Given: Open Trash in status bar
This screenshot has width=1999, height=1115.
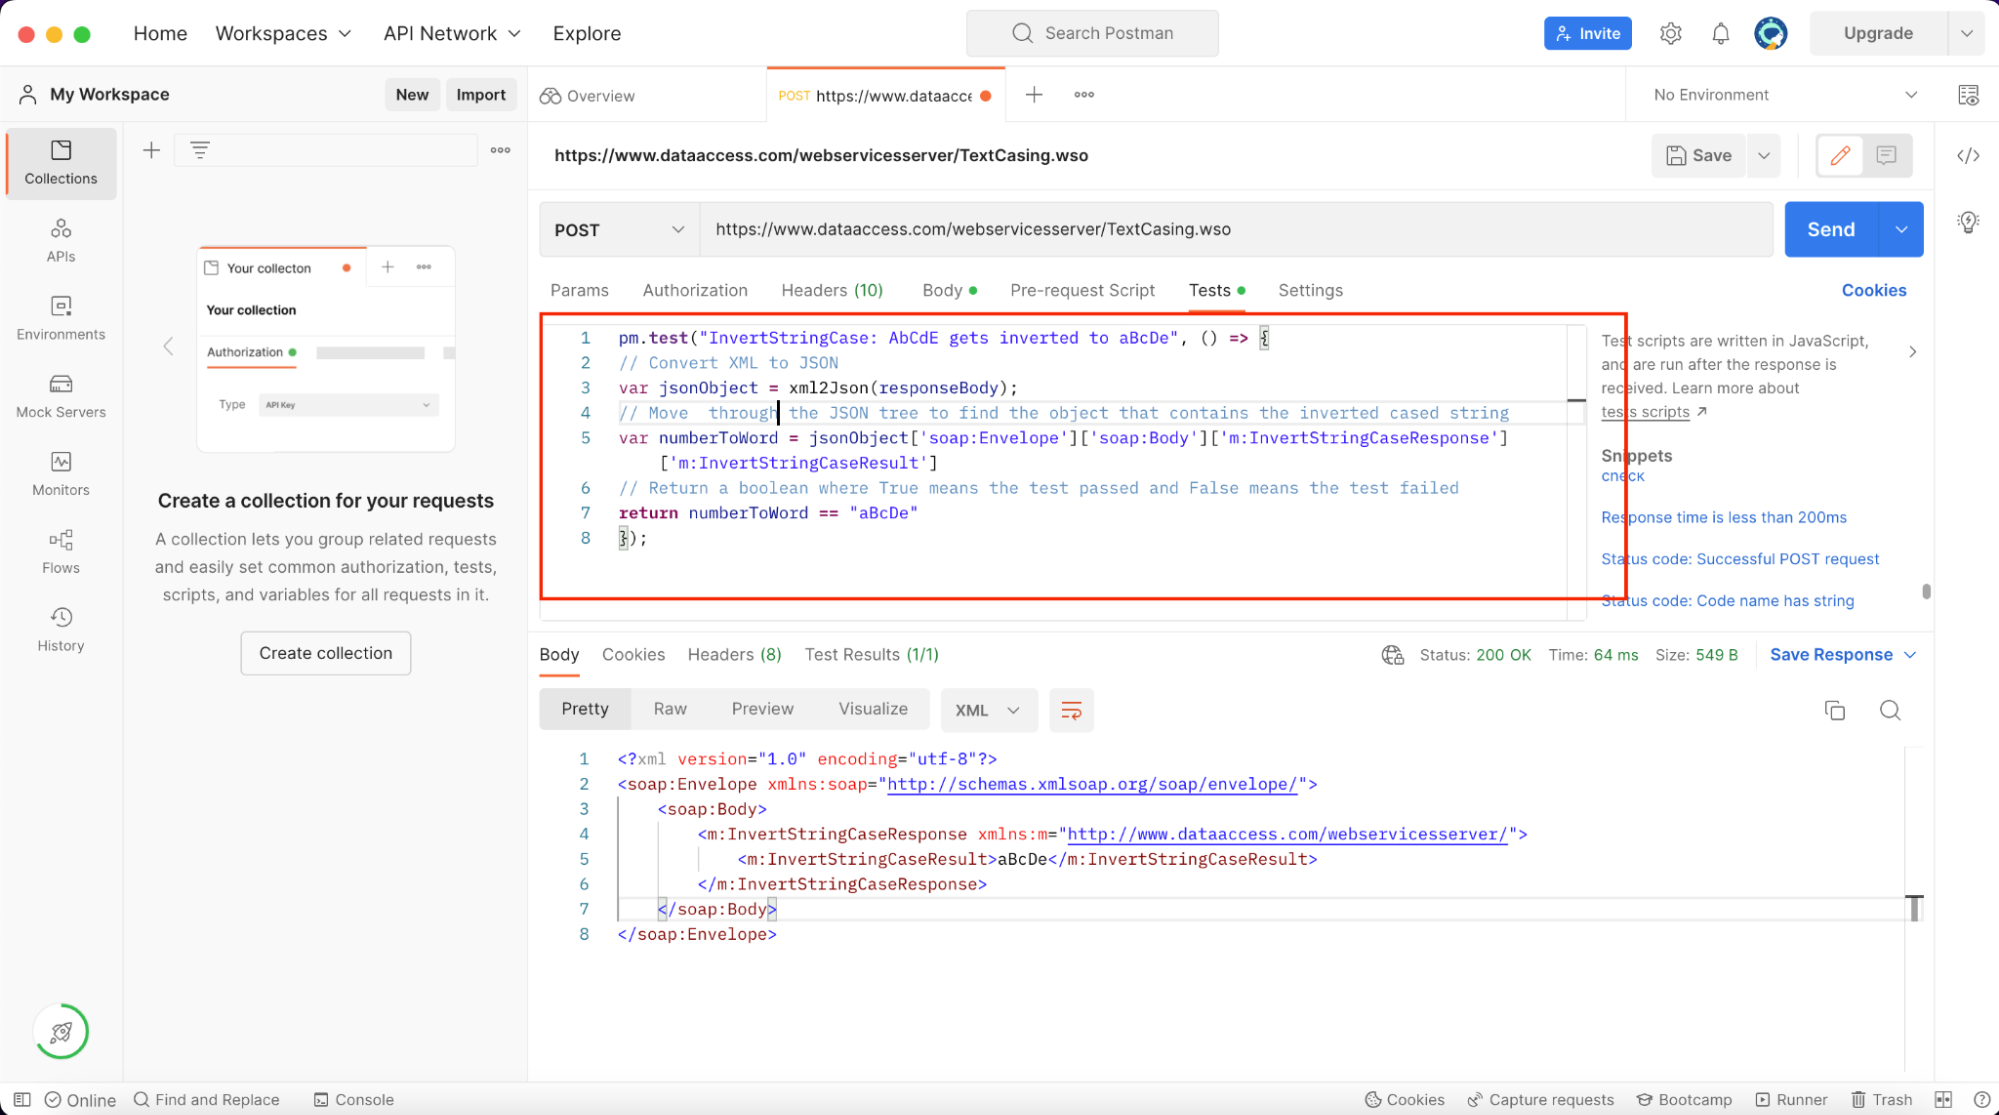Looking at the screenshot, I should (x=1881, y=1099).
